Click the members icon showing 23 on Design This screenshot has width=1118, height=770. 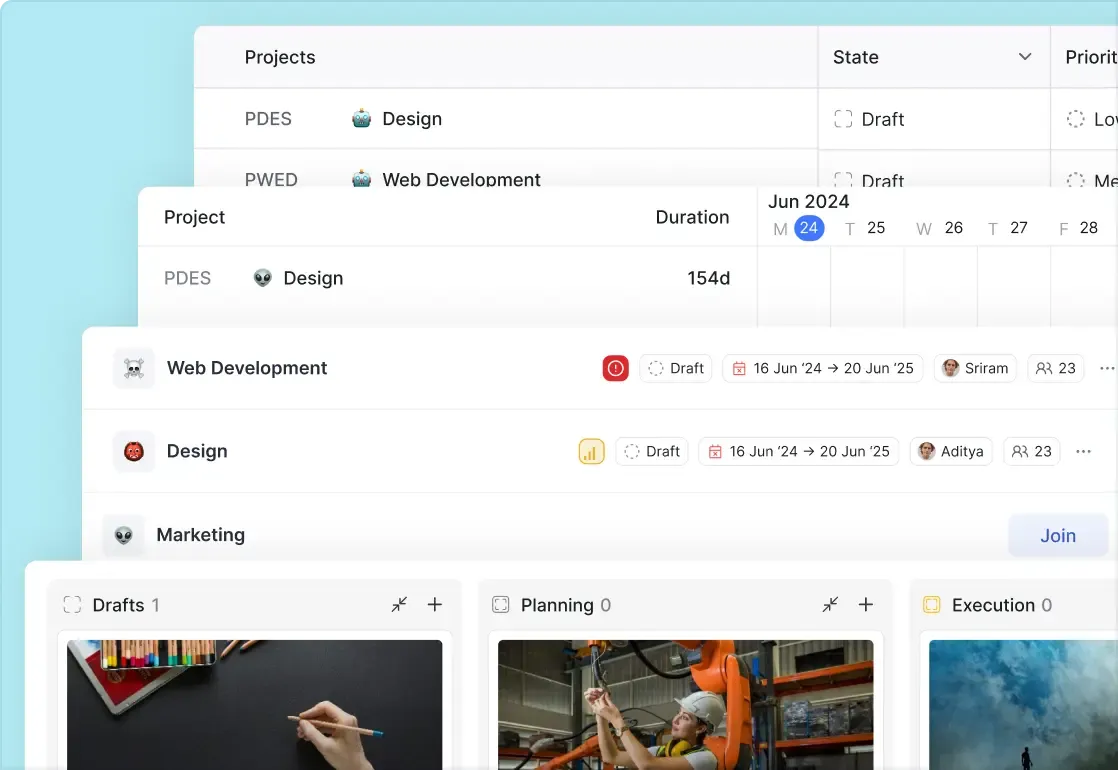1031,451
